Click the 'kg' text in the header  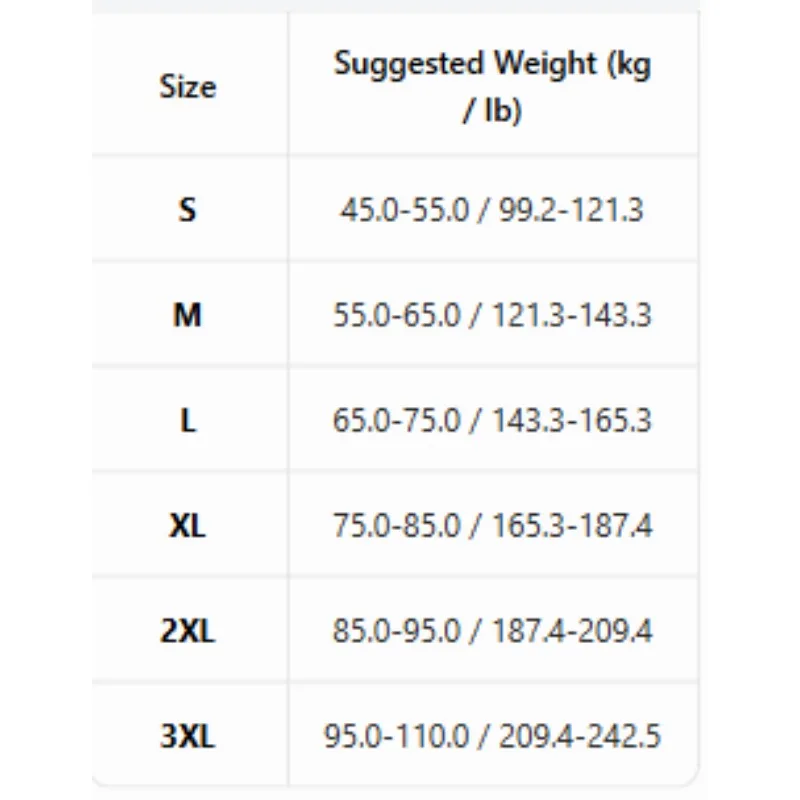pos(634,65)
